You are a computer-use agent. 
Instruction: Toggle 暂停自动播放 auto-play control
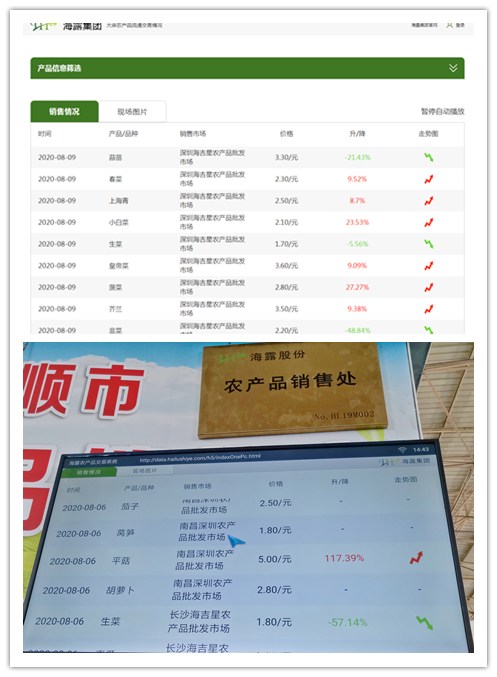pyautogui.click(x=443, y=111)
